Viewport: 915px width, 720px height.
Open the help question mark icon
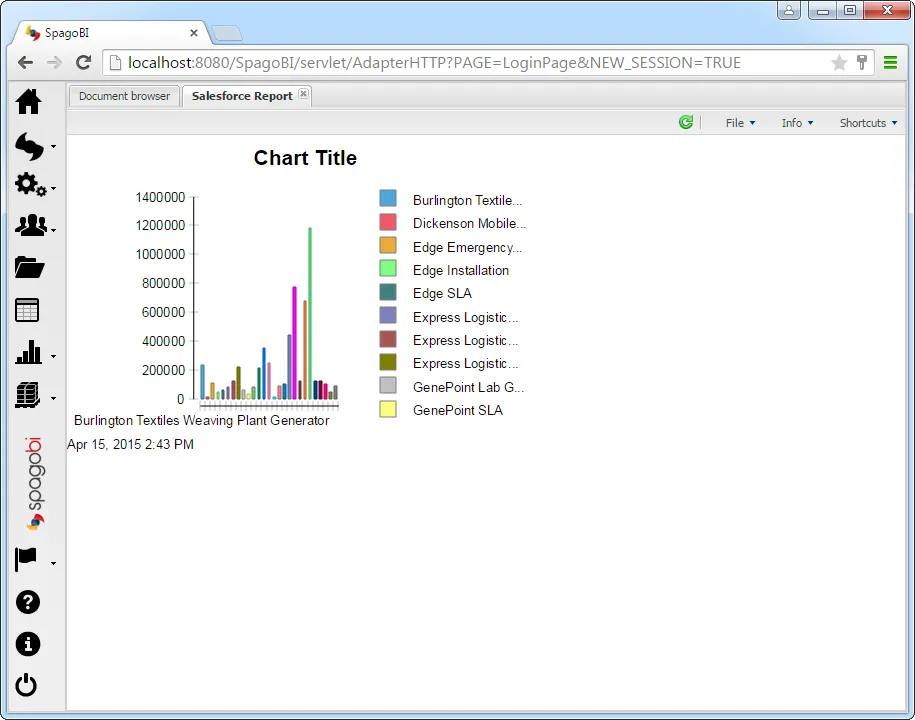tap(27, 602)
